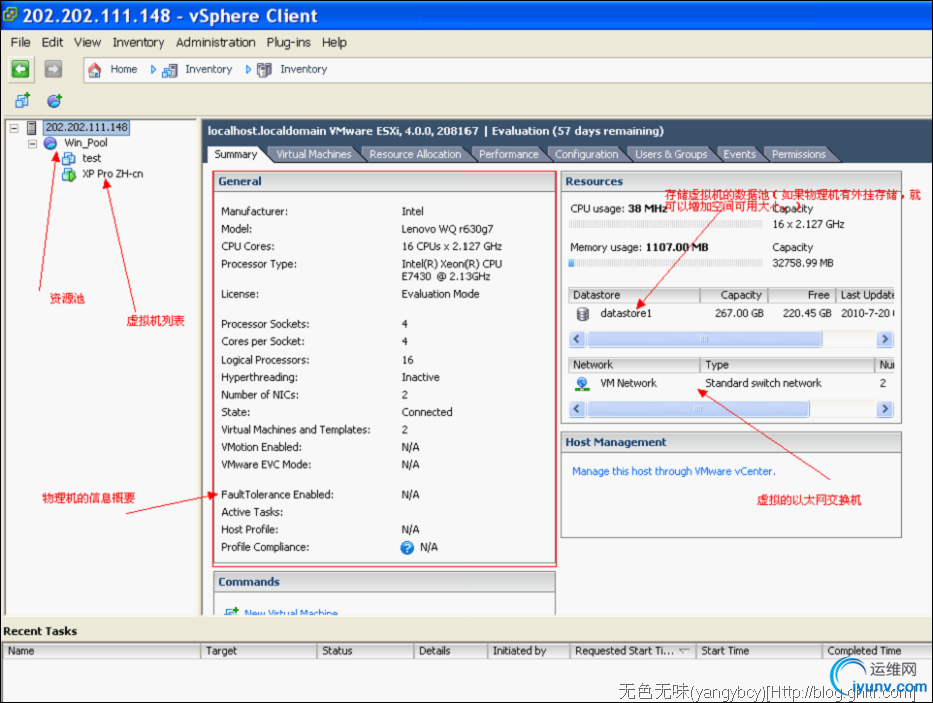Screen dimensions: 933x703
Task: Collapse the Win_Pool tree node
Action: pos(33,143)
